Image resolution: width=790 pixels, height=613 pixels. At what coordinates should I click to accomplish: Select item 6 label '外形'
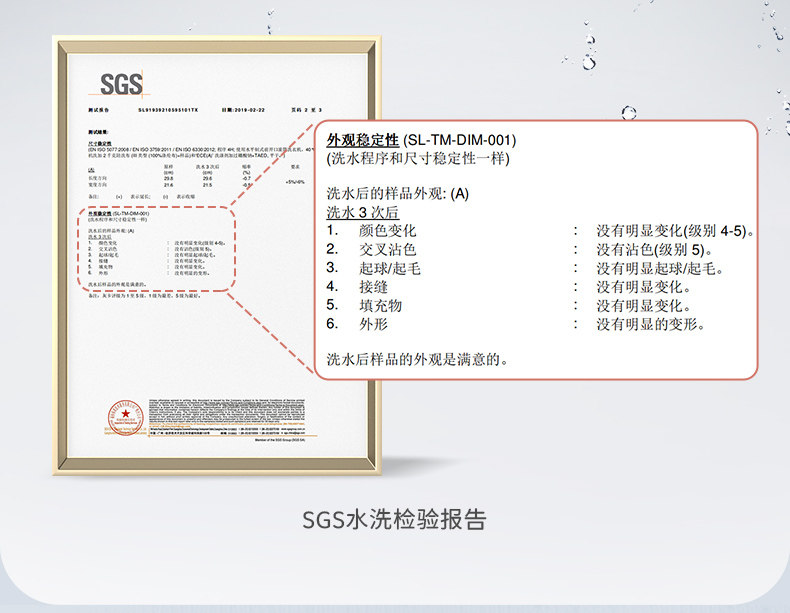(373, 324)
